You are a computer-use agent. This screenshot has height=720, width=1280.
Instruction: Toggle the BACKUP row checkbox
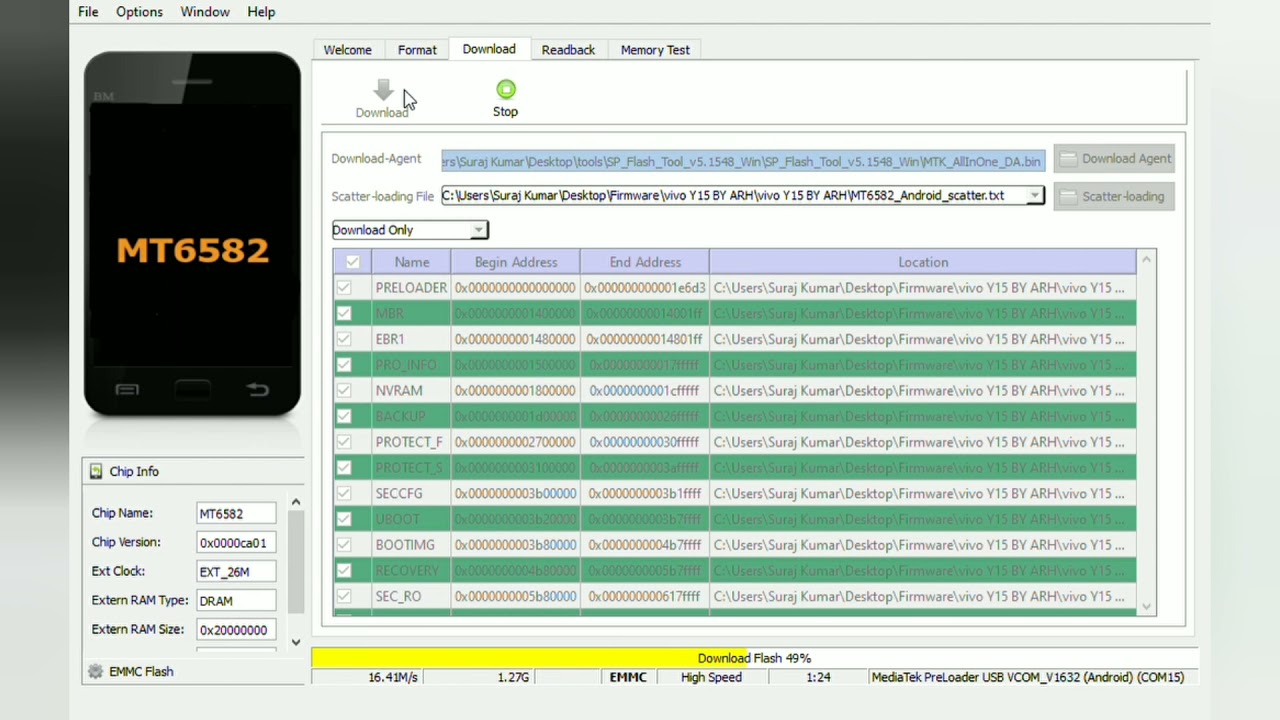344,416
